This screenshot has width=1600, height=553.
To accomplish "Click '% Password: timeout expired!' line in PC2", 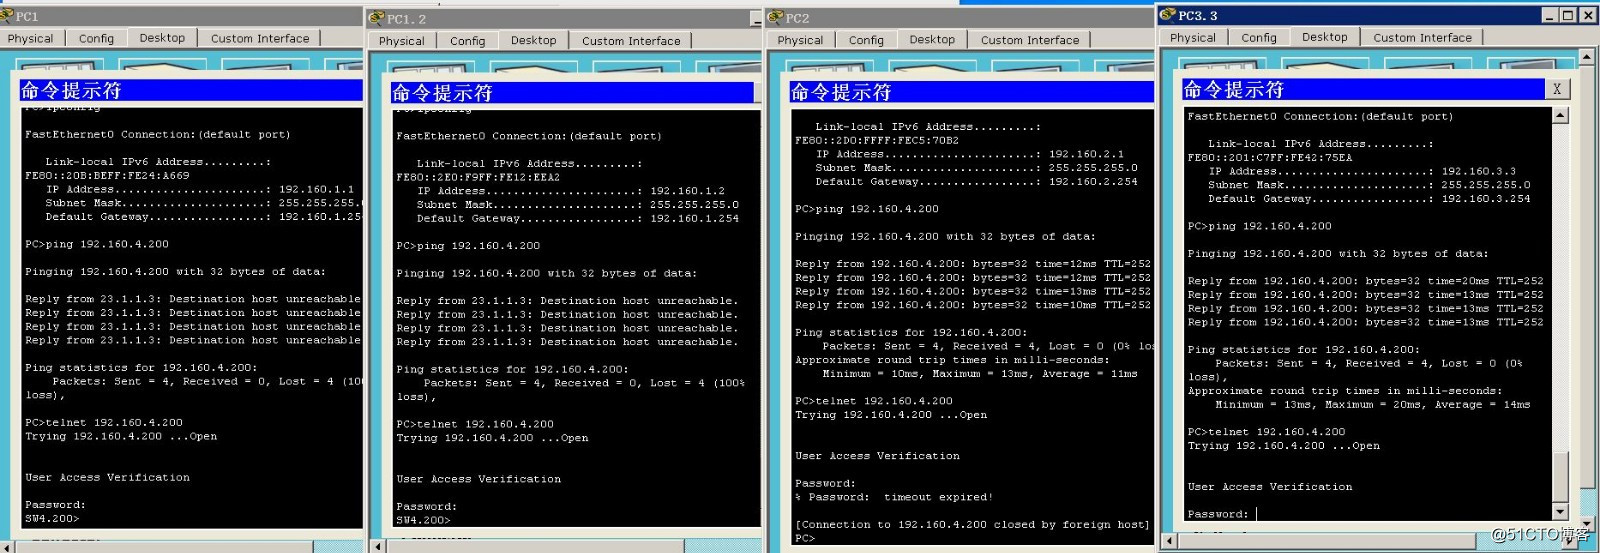I will [x=894, y=497].
